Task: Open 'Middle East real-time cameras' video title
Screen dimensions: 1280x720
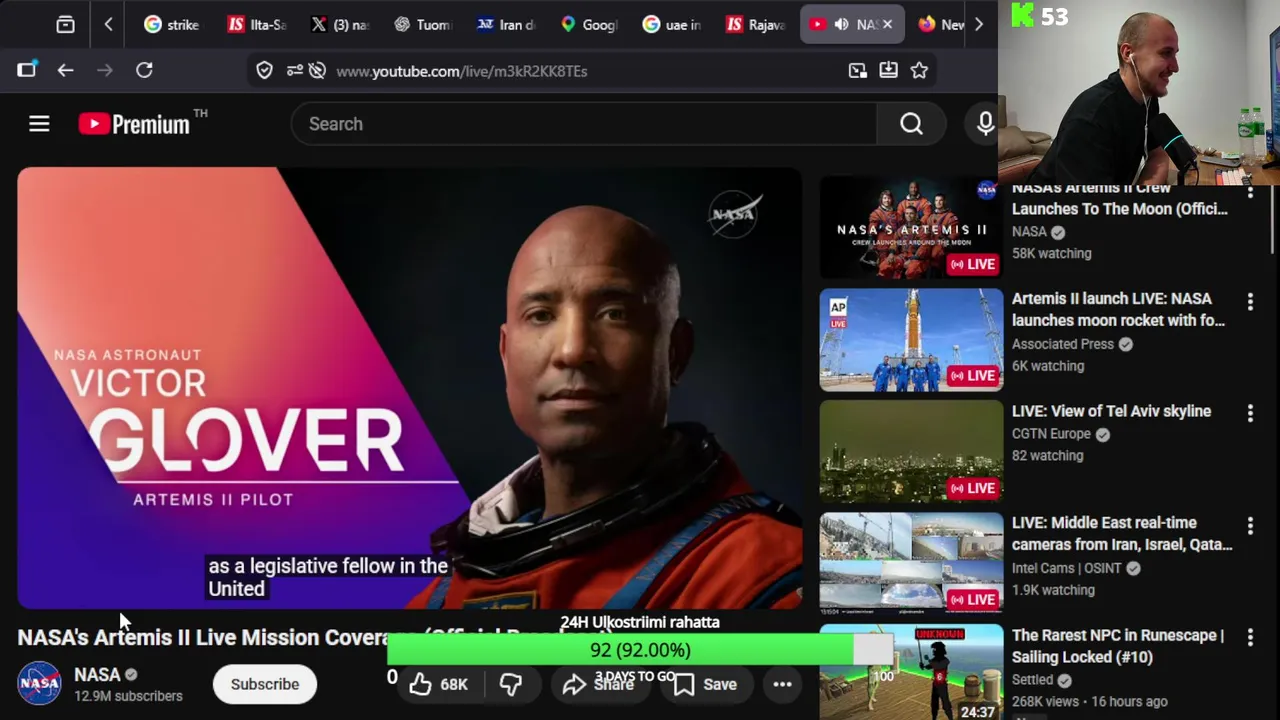Action: [1122, 534]
